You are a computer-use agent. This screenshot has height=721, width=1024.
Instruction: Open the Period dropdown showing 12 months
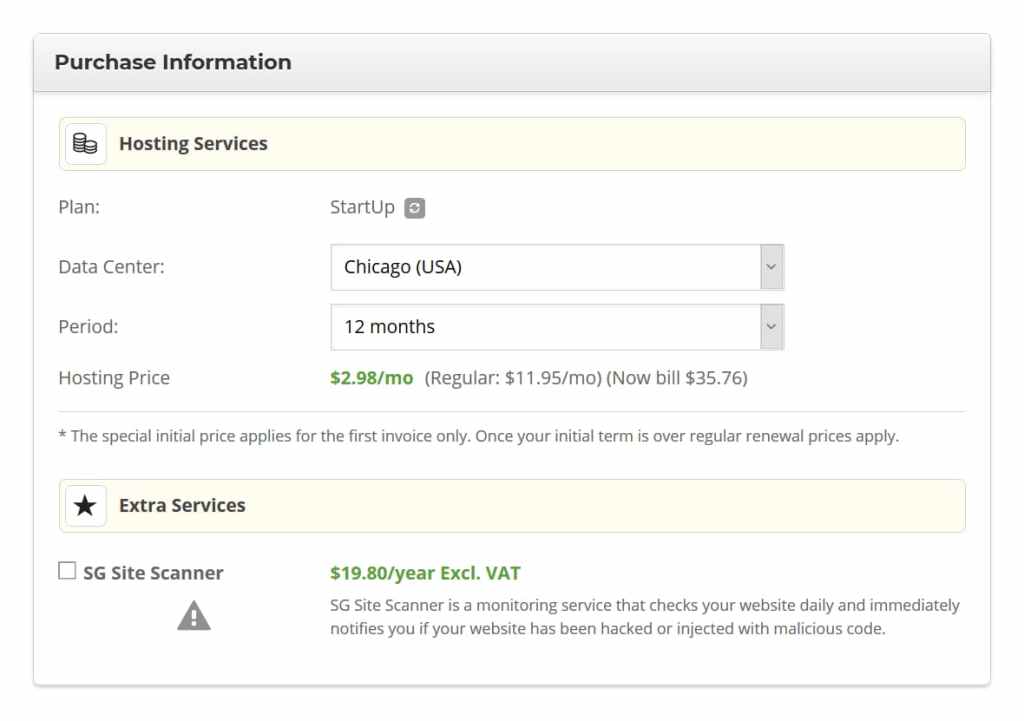coord(545,327)
